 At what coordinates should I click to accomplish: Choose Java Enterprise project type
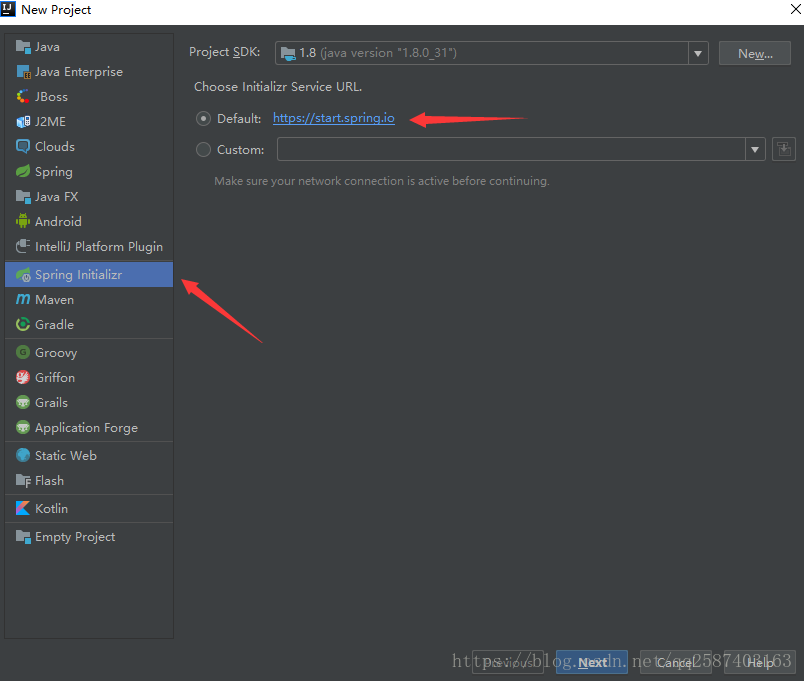pyautogui.click(x=89, y=72)
